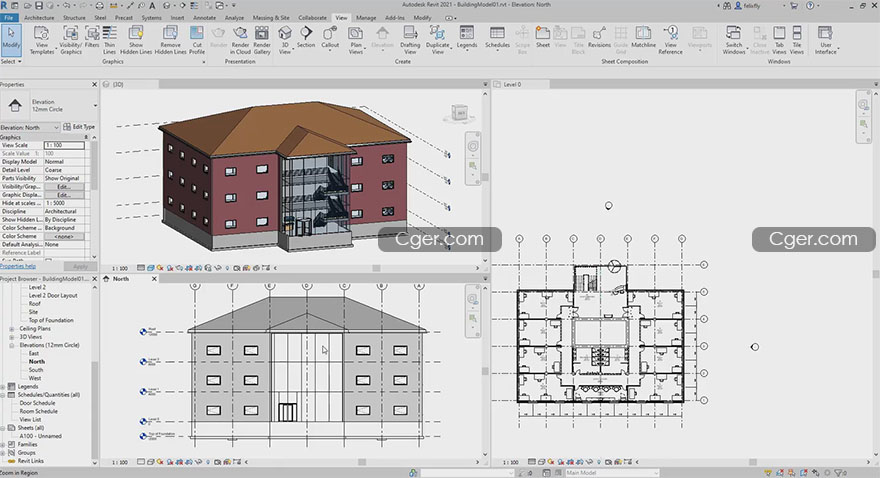Click the Tile Views tool
Screen dimensions: 880x478
pos(797,40)
